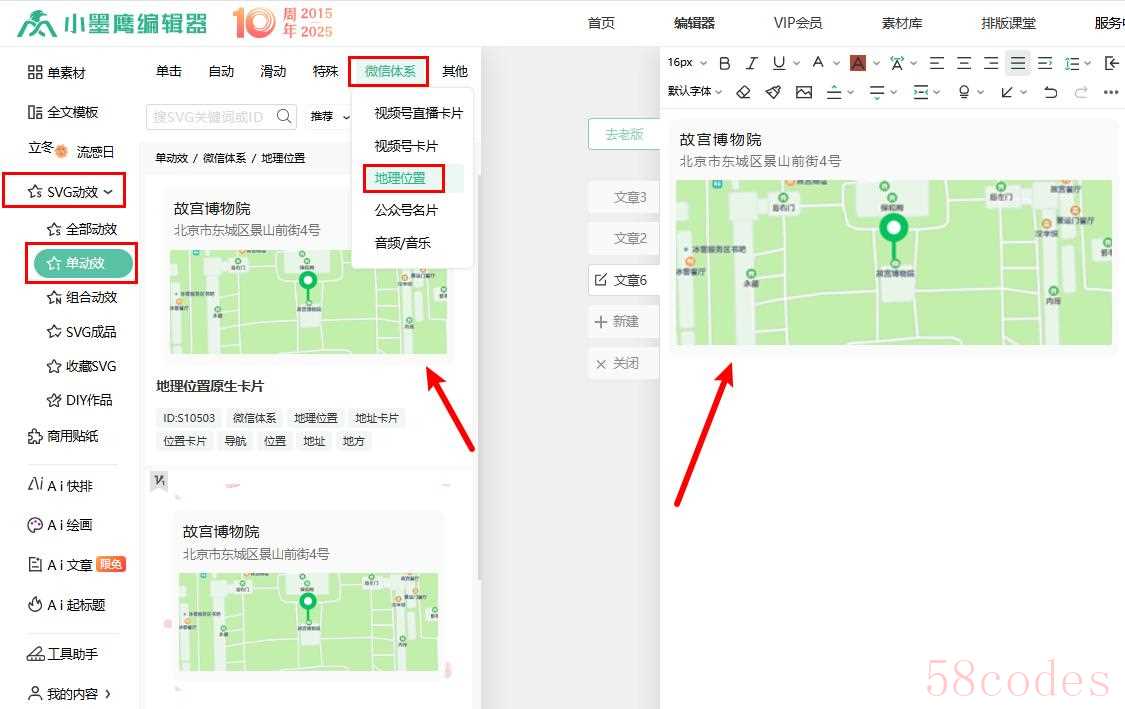The image size is (1125, 709).
Task: Expand line height dropdown arrow
Action: (1088, 64)
